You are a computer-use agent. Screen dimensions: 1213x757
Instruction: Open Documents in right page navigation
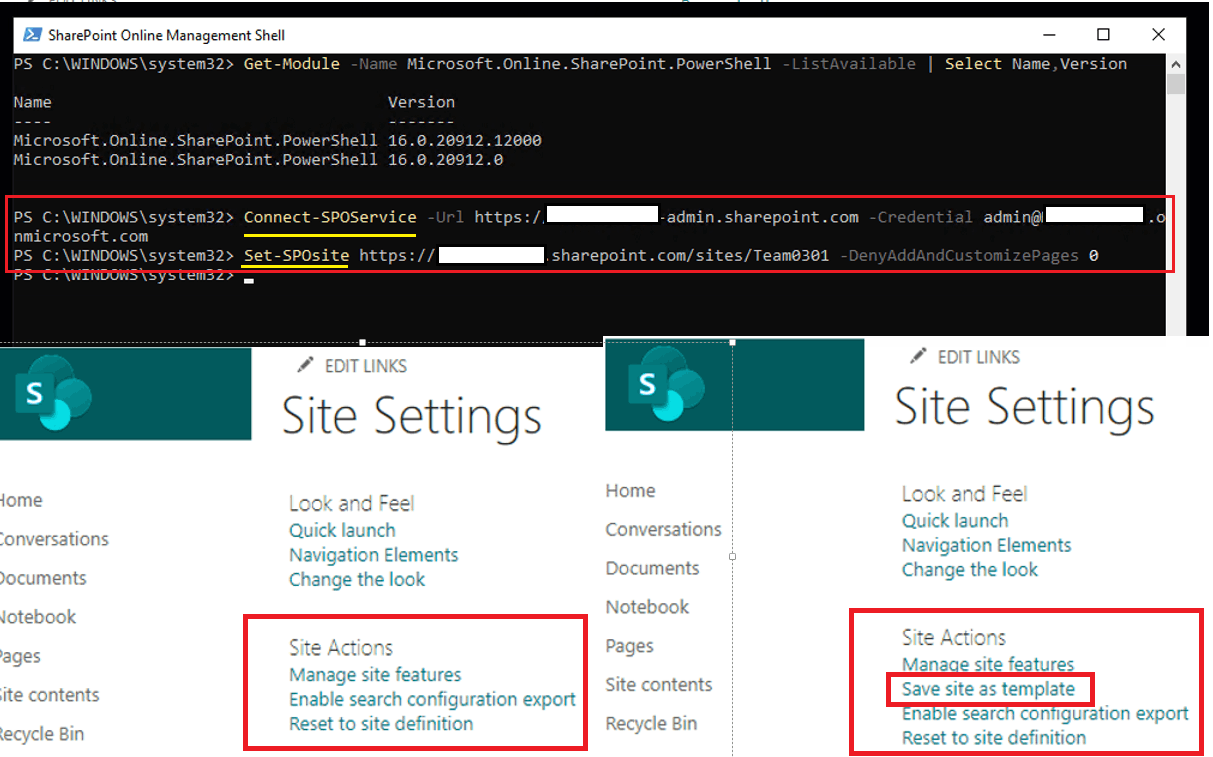point(652,568)
